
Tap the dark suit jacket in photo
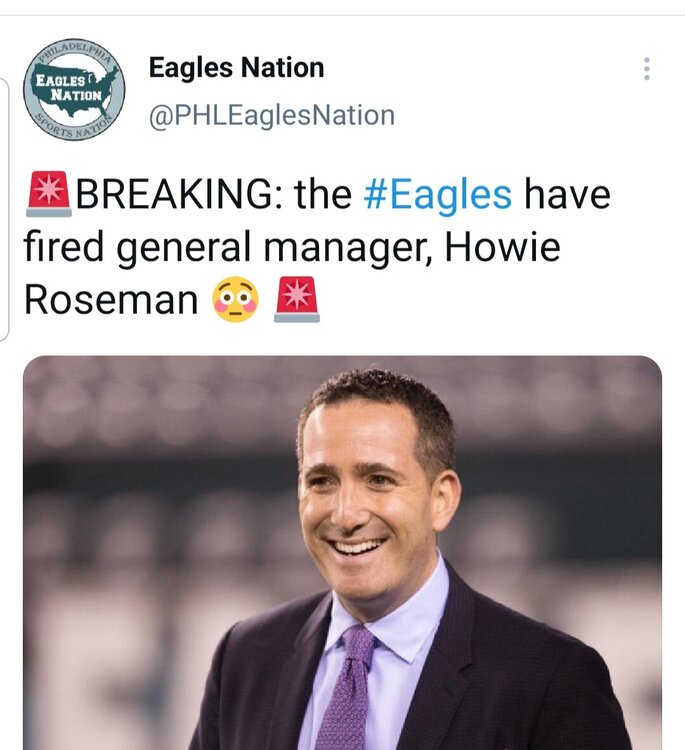520,680
